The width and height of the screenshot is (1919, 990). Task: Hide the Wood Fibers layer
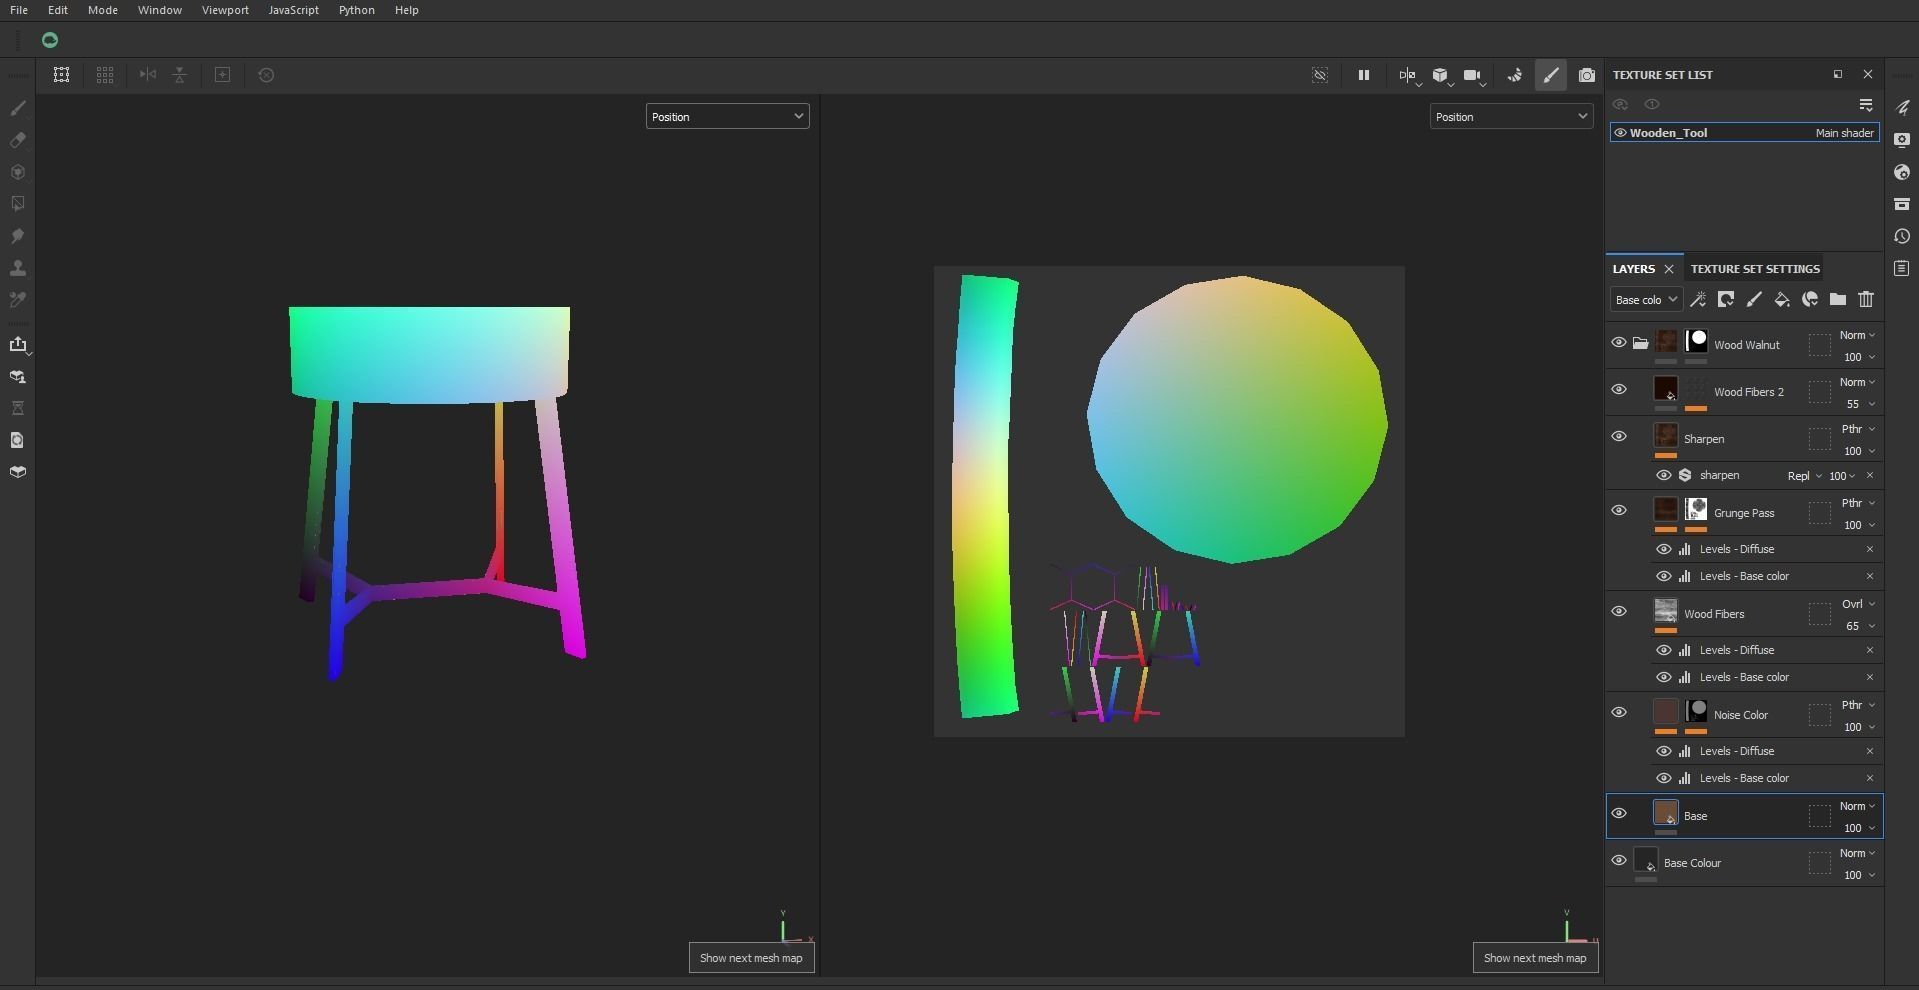(1619, 612)
